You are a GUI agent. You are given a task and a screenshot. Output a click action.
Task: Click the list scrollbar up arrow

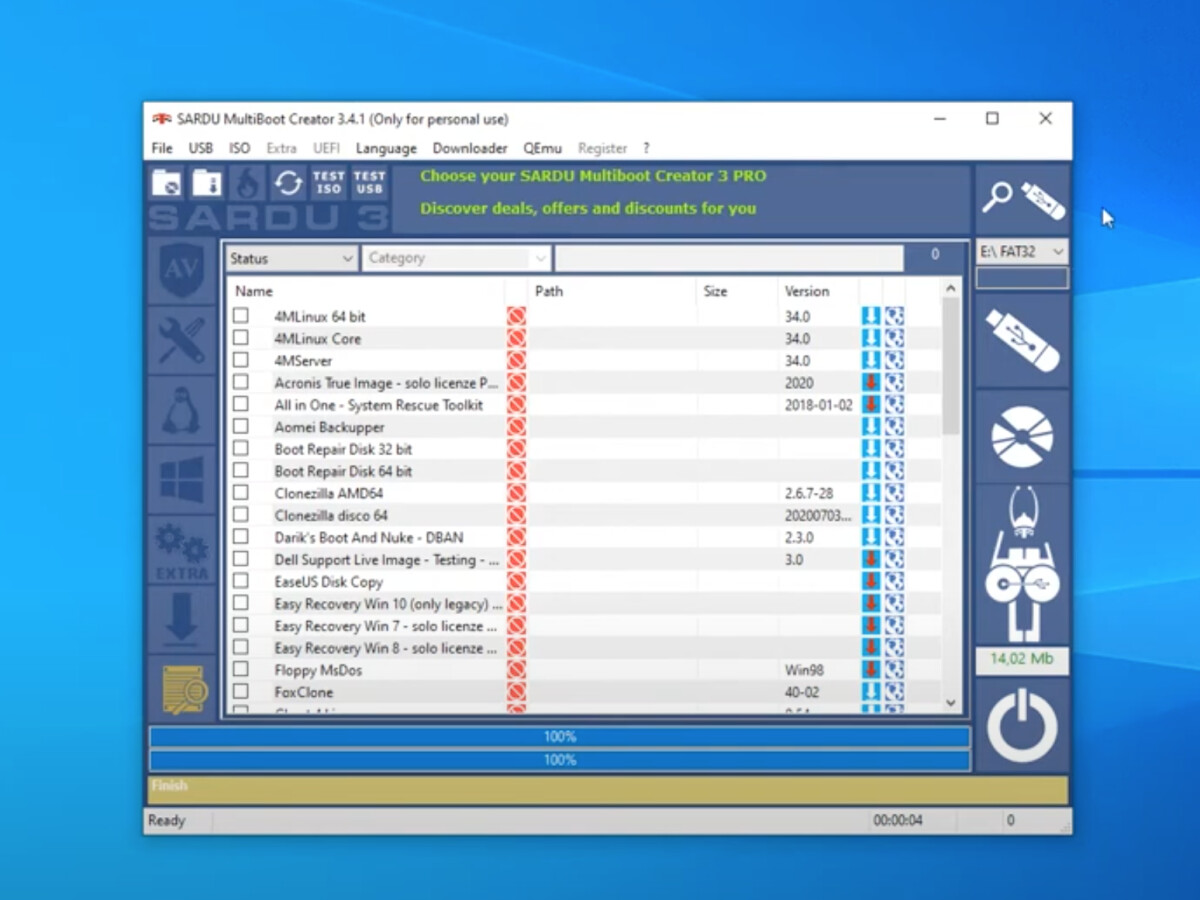tap(951, 288)
